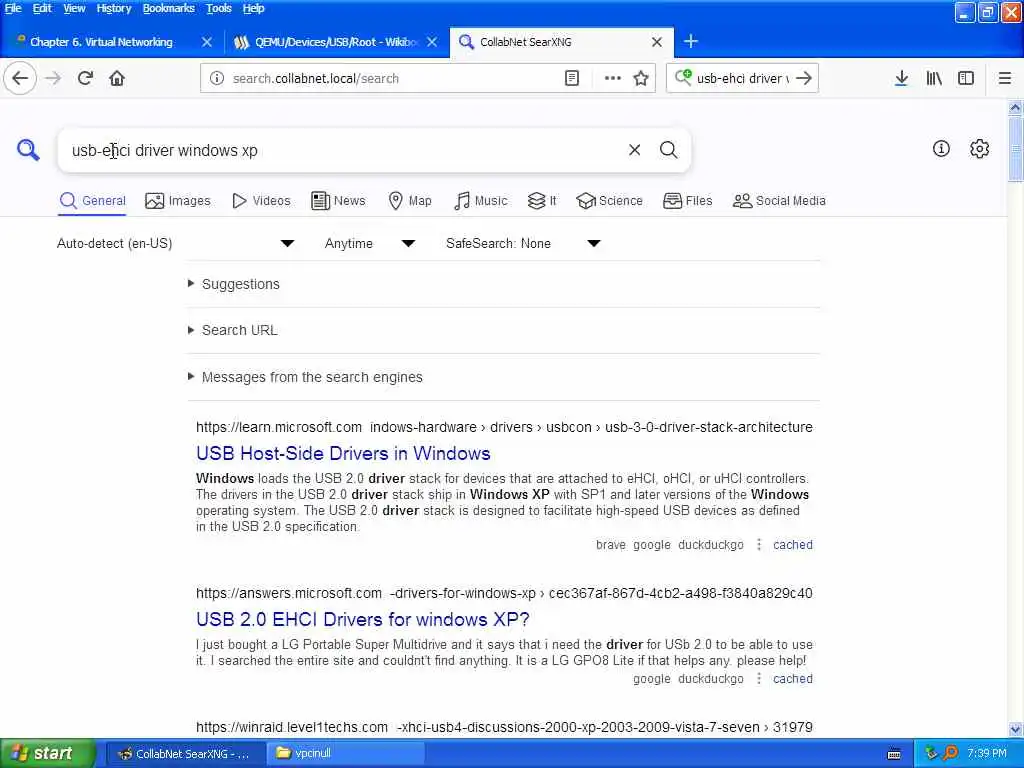Go back with the browser back arrow

tap(20, 78)
